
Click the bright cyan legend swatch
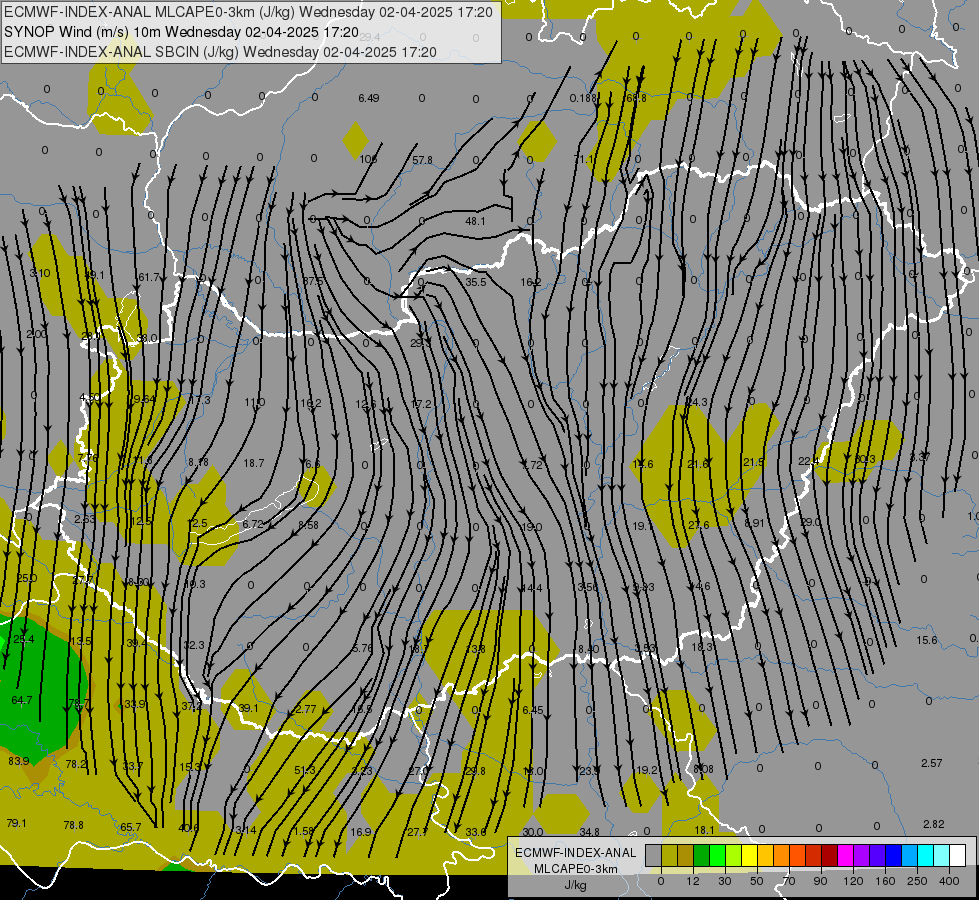coord(926,856)
